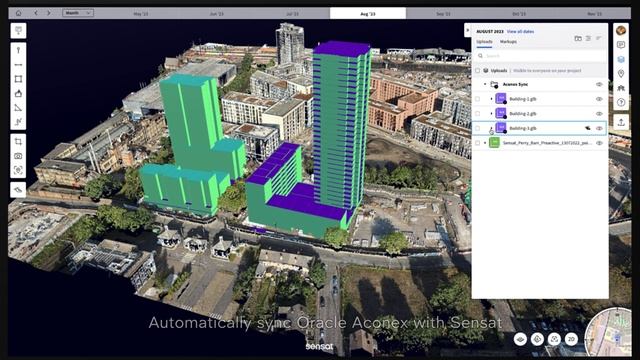Switch to the Uploads tab
This screenshot has width=640, height=360.
coord(484,42)
